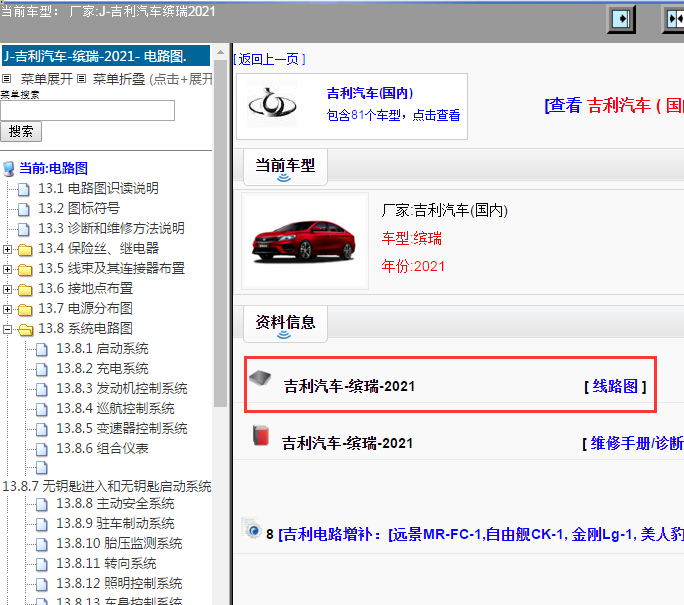
Task: Expand the 13.5 线束及其连接器布置 node
Action: tap(7, 270)
